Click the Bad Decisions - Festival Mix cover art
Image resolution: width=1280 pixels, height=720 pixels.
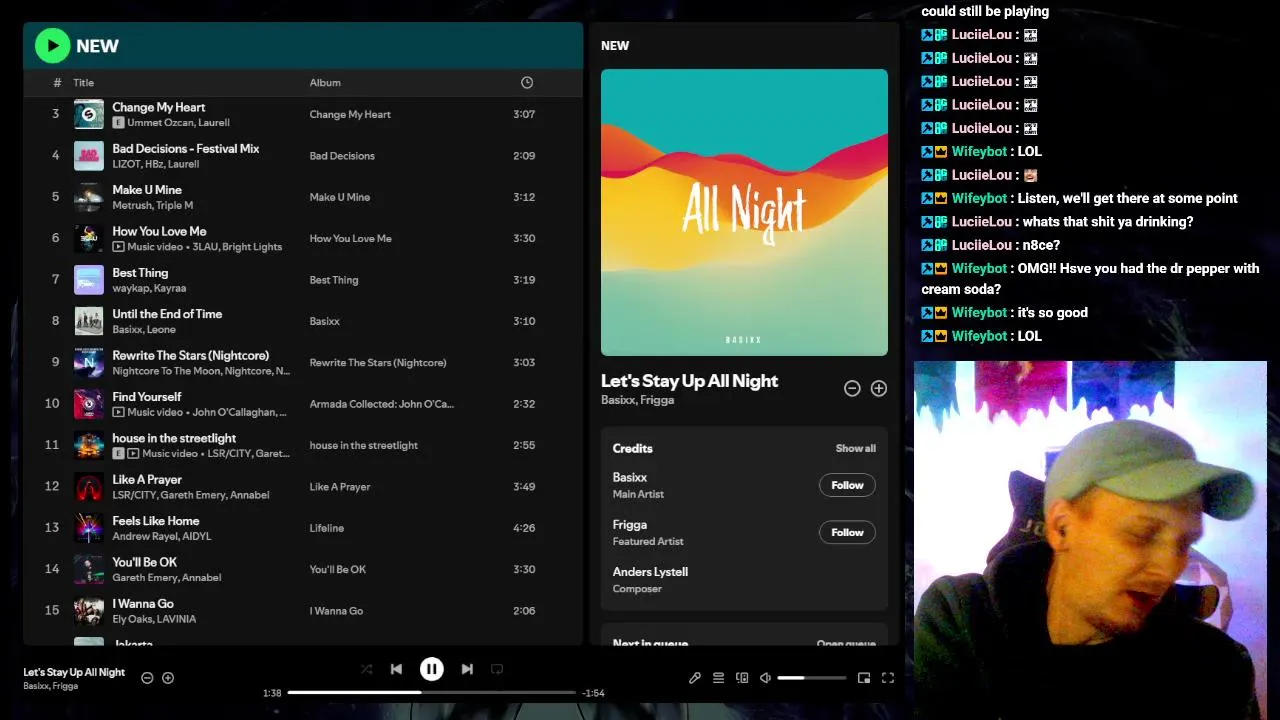[89, 156]
